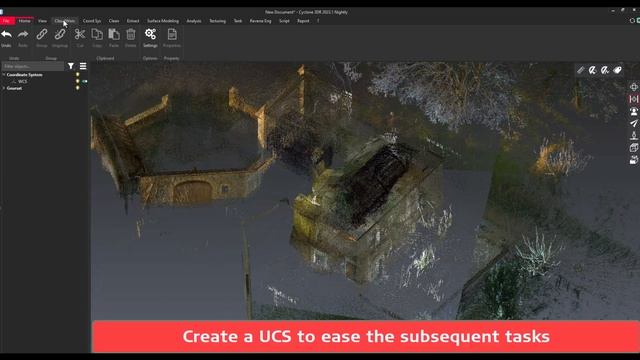This screenshot has height=360, width=640.
Task: Select the Coordinate System tree label
Action: [24, 75]
